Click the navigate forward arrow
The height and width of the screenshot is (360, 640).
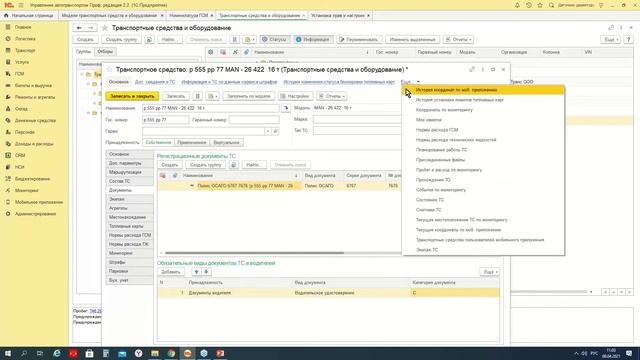click(x=91, y=28)
